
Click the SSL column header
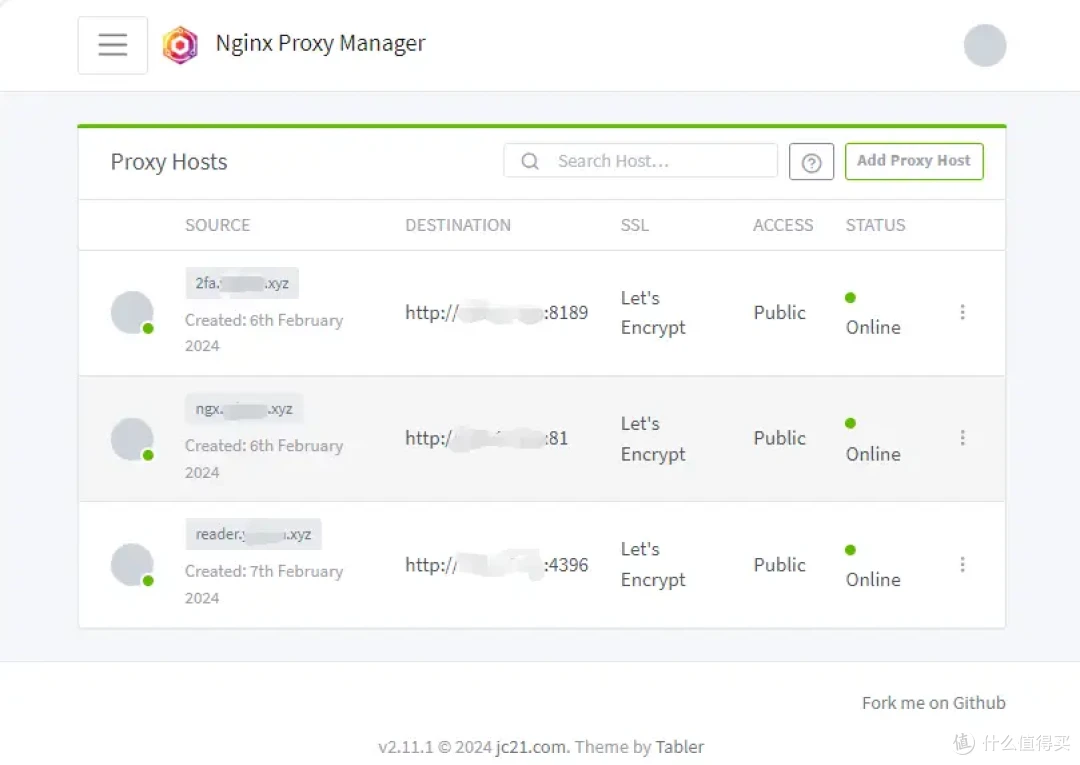pos(634,225)
